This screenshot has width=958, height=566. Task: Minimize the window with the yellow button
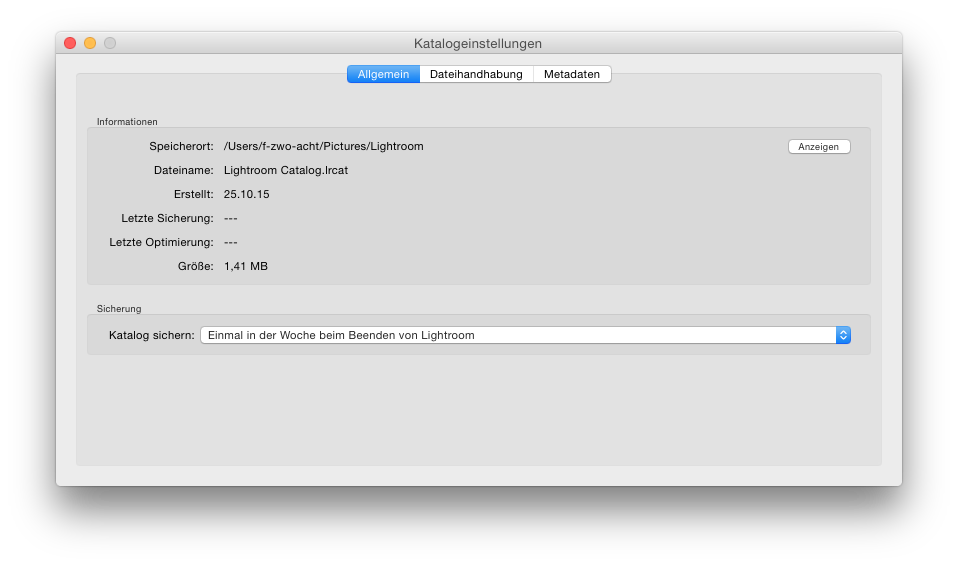tap(90, 43)
